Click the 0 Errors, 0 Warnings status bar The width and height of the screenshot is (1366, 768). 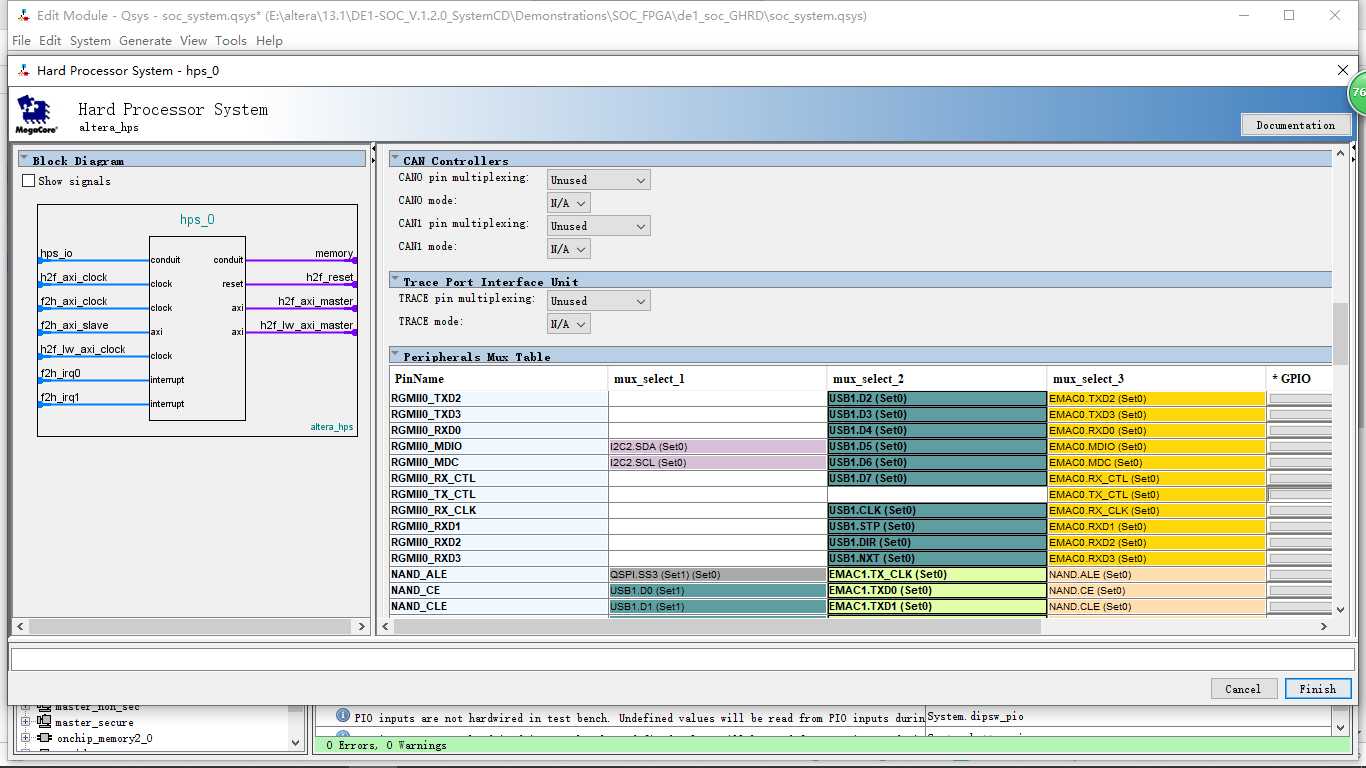[833, 745]
